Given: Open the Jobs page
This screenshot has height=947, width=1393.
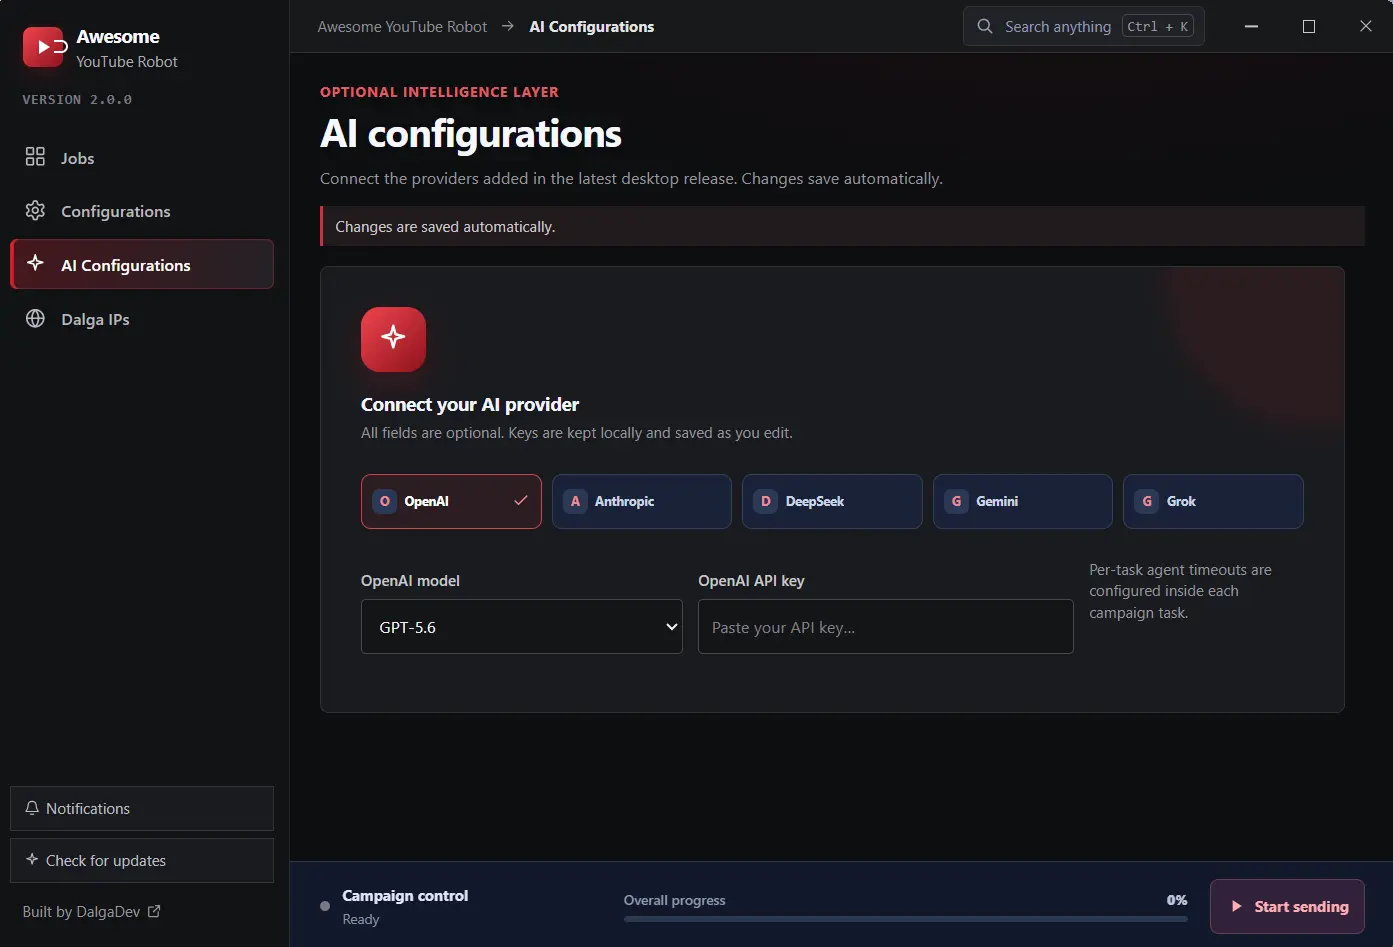Looking at the screenshot, I should tap(142, 158).
